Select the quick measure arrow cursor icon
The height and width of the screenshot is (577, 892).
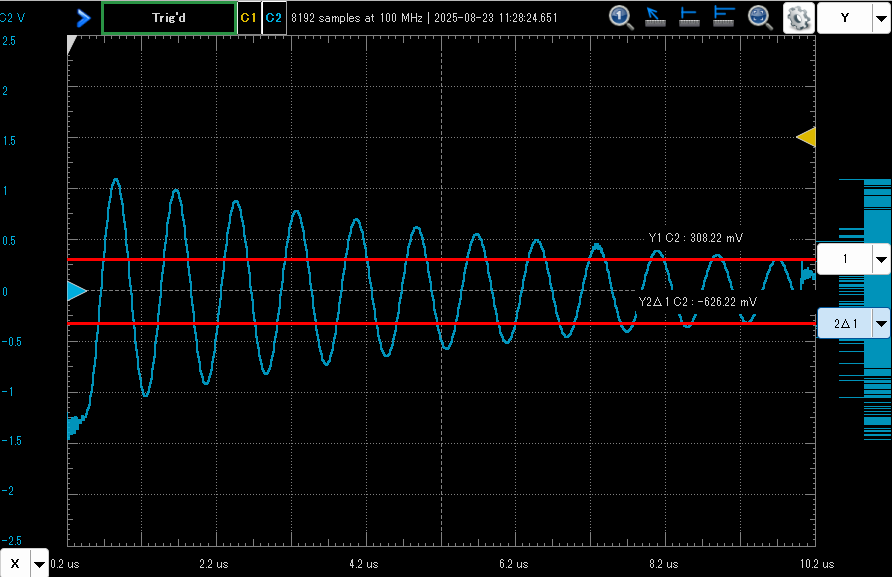tap(655, 17)
